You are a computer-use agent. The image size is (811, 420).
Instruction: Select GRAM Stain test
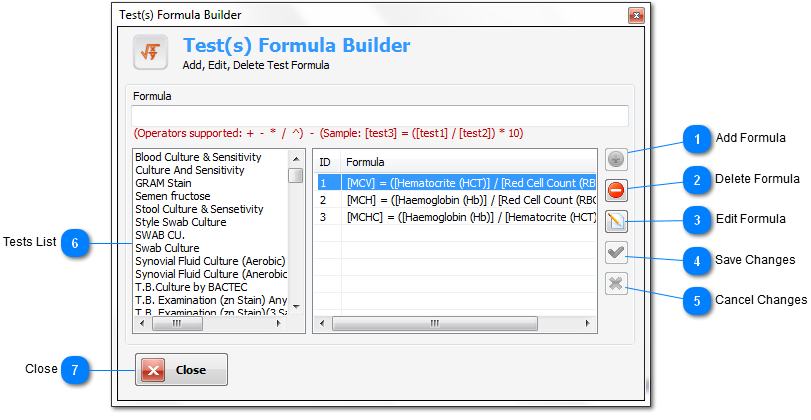pos(163,183)
